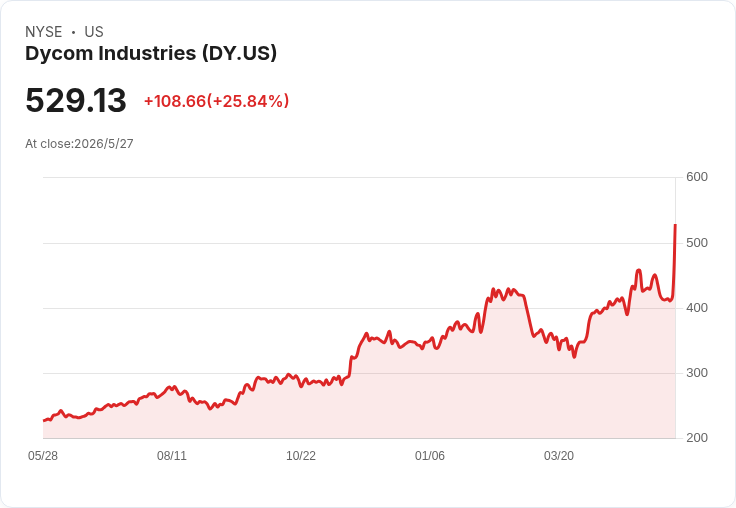This screenshot has height=508, width=736.
Task: Click the 200 price axis label
Action: click(x=697, y=438)
